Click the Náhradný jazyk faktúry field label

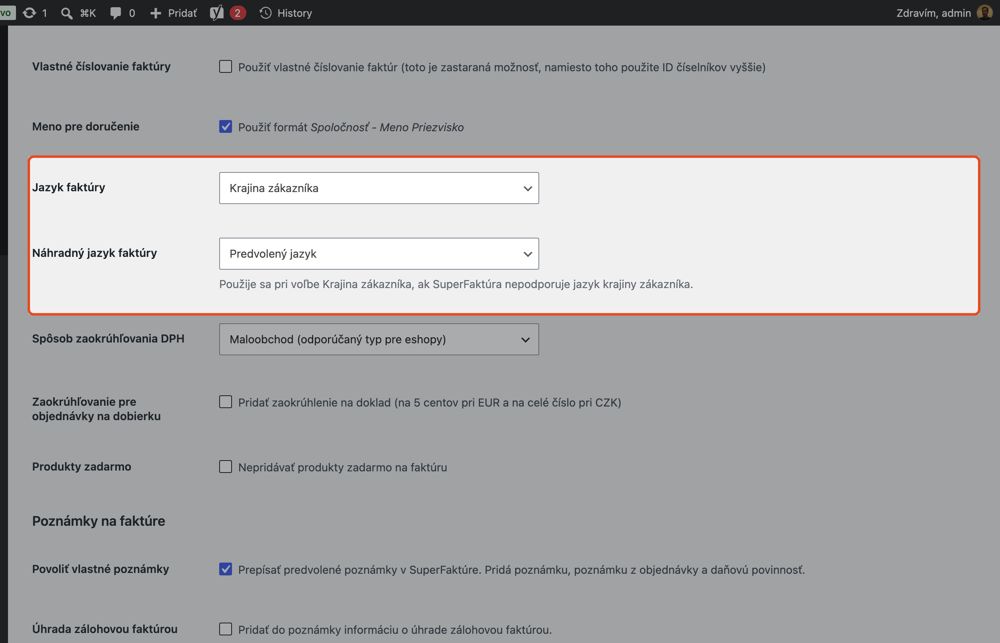tap(94, 253)
